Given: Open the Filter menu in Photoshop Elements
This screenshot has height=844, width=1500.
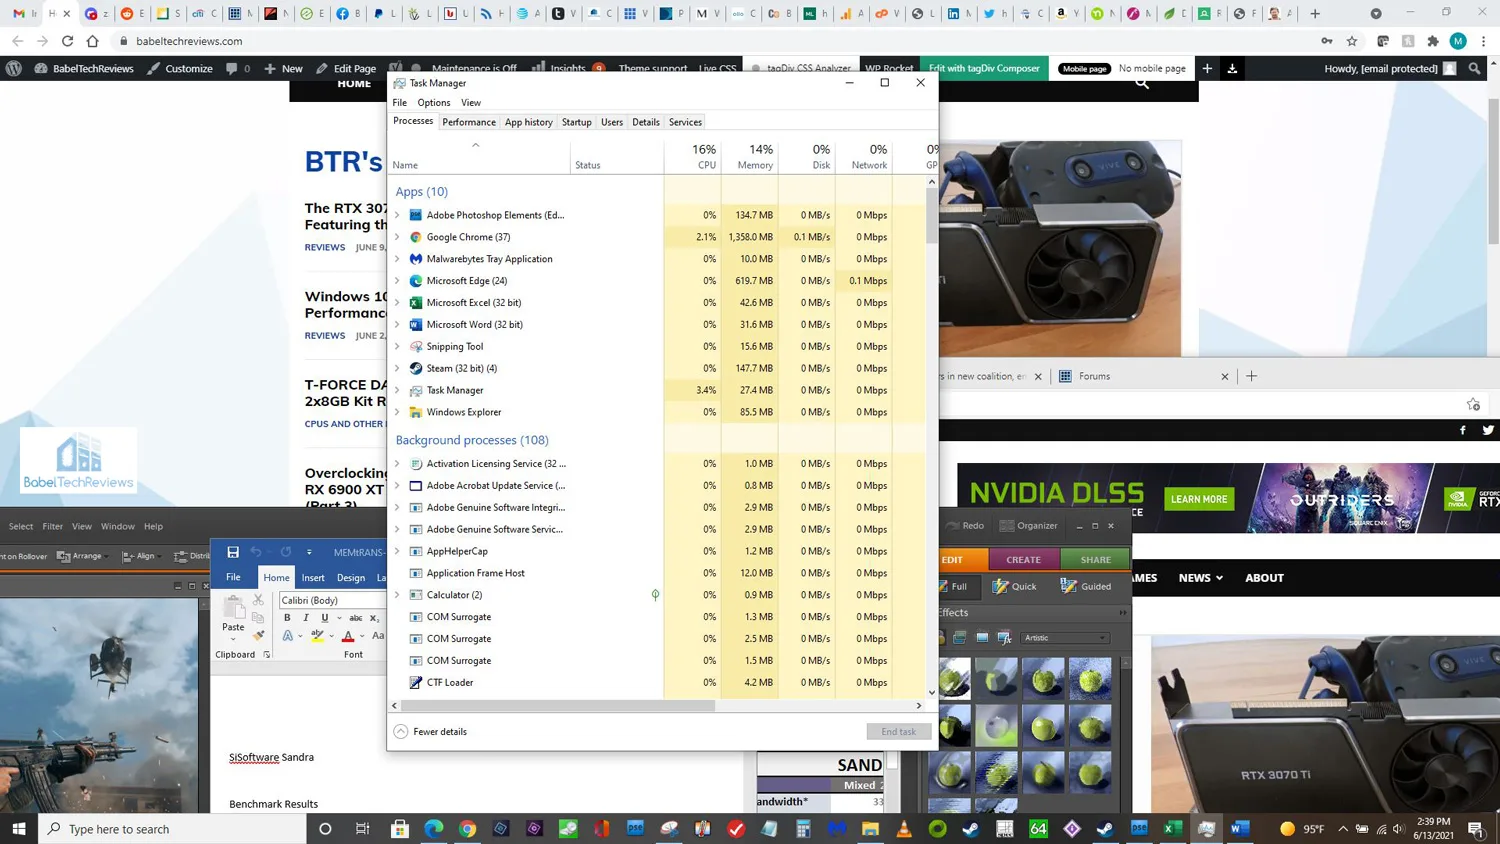Looking at the screenshot, I should (x=53, y=526).
